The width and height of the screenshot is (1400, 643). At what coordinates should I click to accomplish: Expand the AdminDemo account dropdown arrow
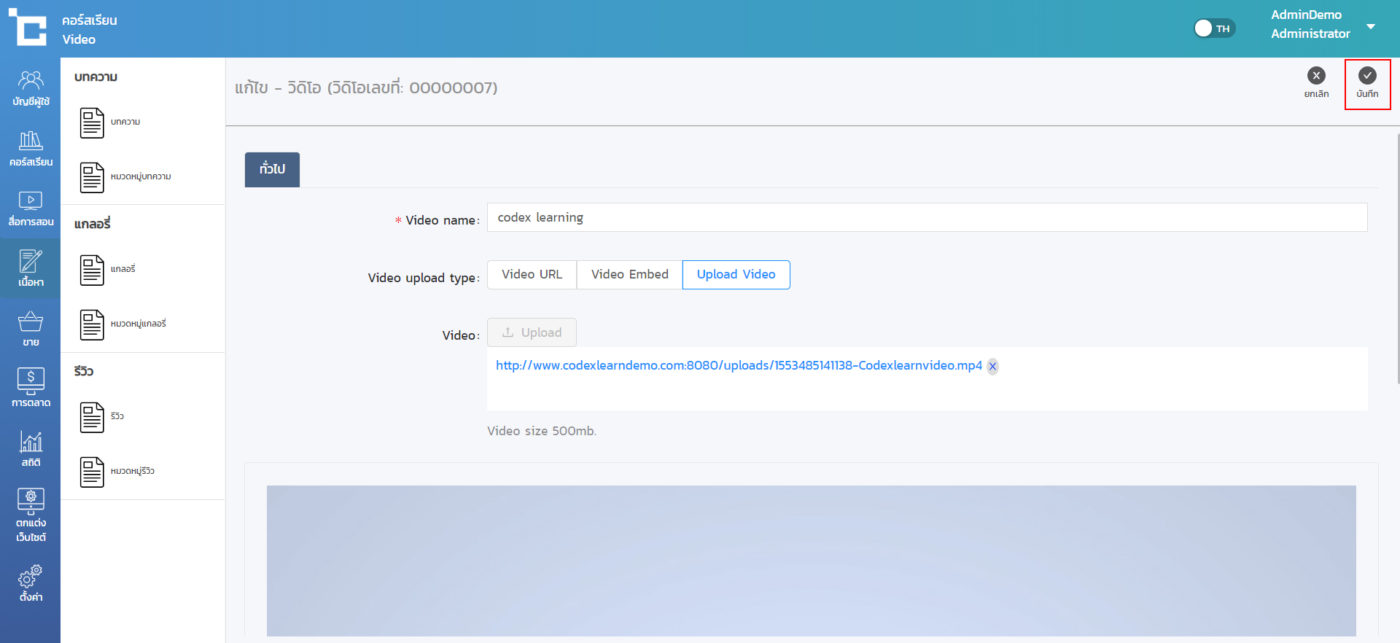pyautogui.click(x=1371, y=26)
